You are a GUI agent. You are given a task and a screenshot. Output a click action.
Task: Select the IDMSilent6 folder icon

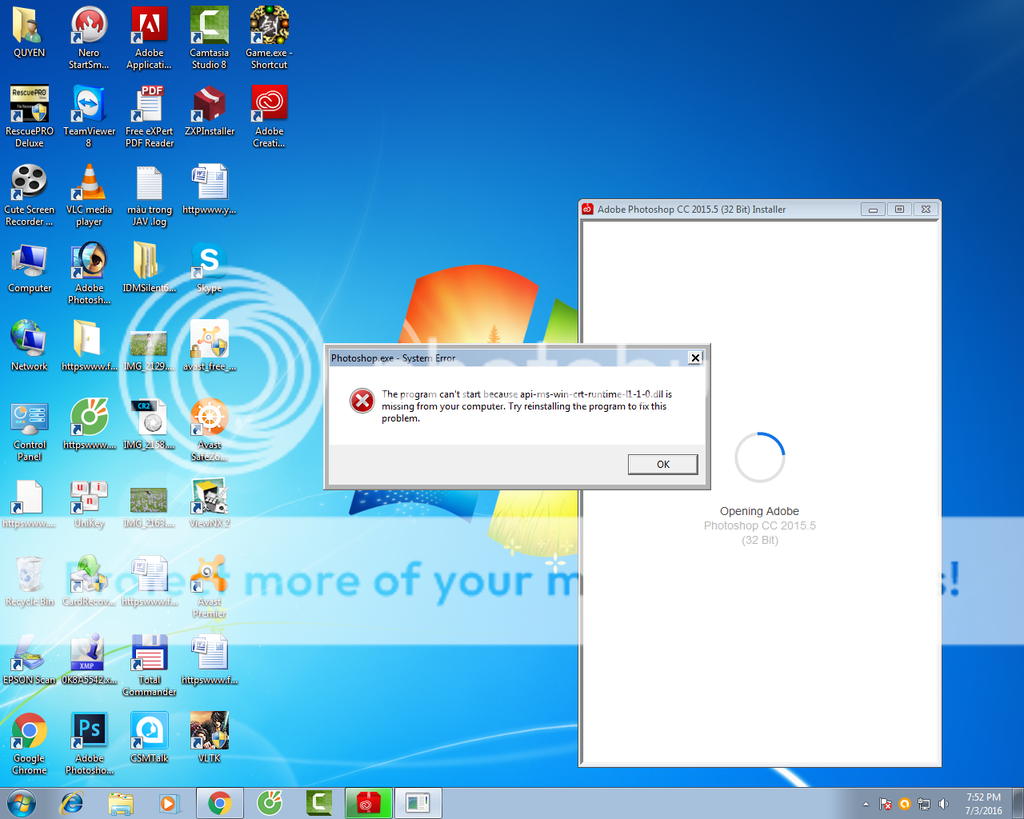coord(149,268)
